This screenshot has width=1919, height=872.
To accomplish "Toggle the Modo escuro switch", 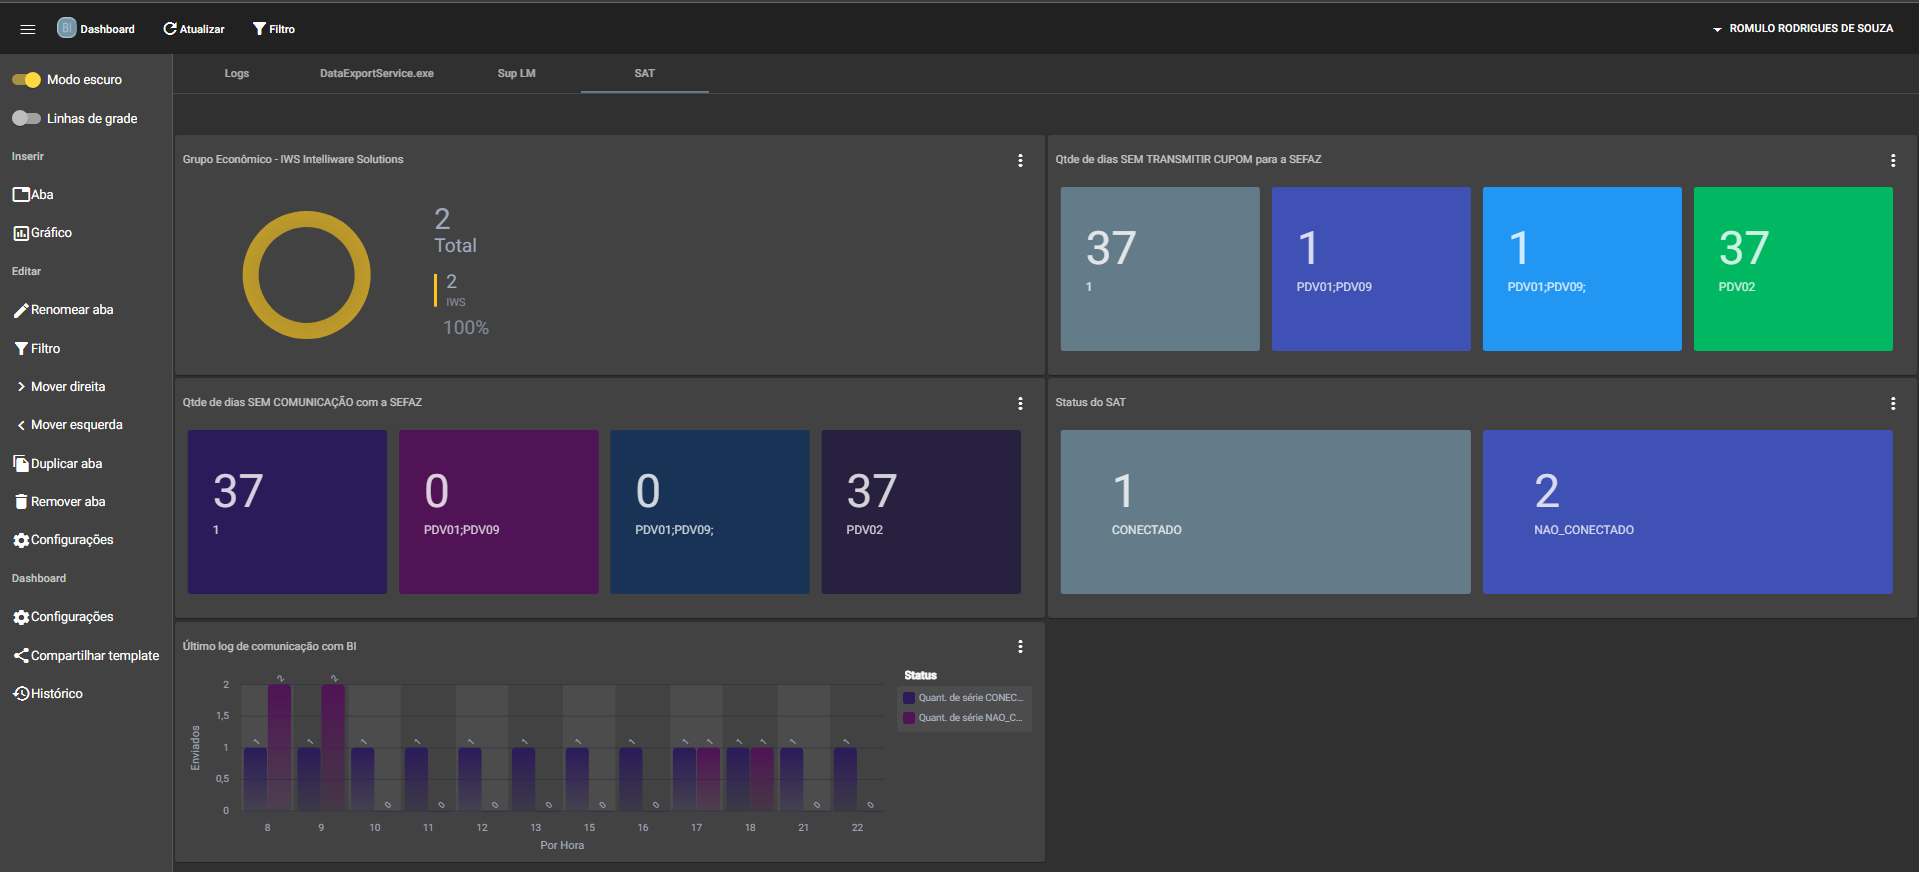I will 27,80.
